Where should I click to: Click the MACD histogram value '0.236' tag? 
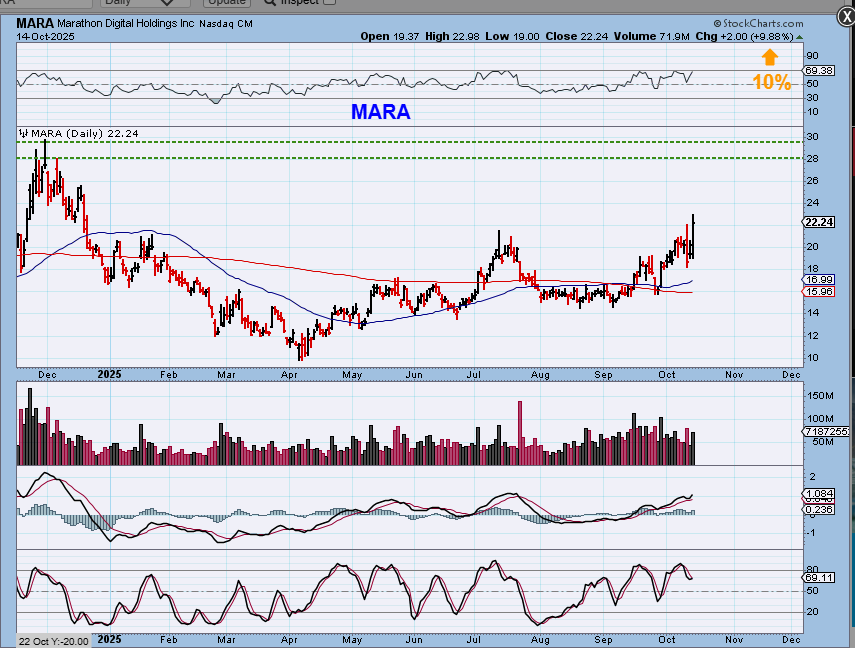819,509
